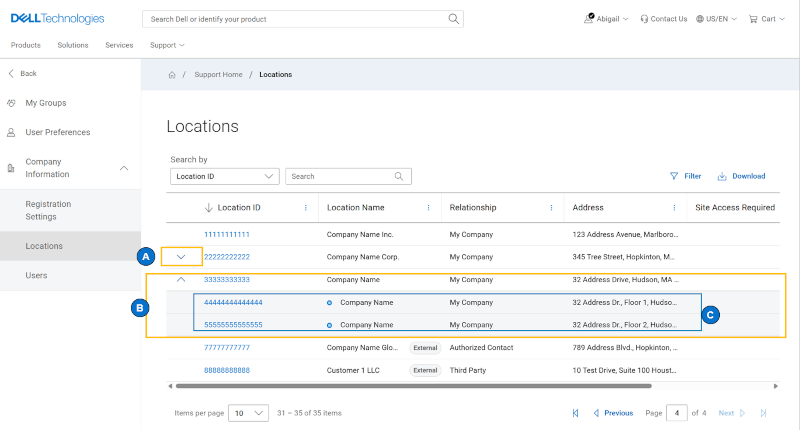Open the Items per page dropdown

pyautogui.click(x=248, y=413)
